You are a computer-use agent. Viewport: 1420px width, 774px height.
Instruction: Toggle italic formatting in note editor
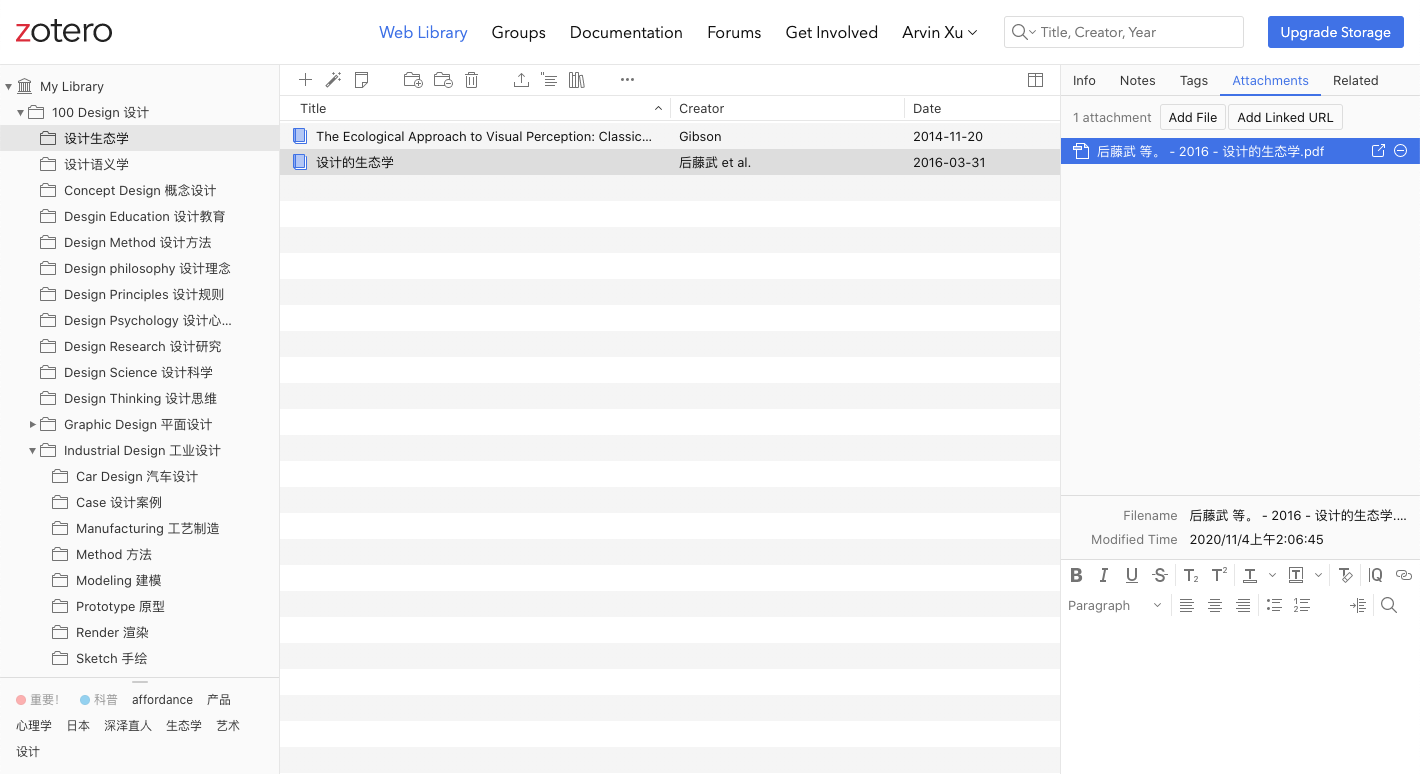click(x=1104, y=575)
